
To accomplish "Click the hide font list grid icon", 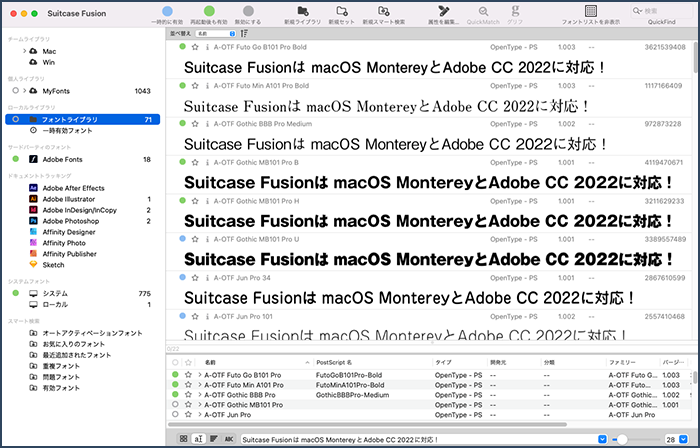I will 591,11.
